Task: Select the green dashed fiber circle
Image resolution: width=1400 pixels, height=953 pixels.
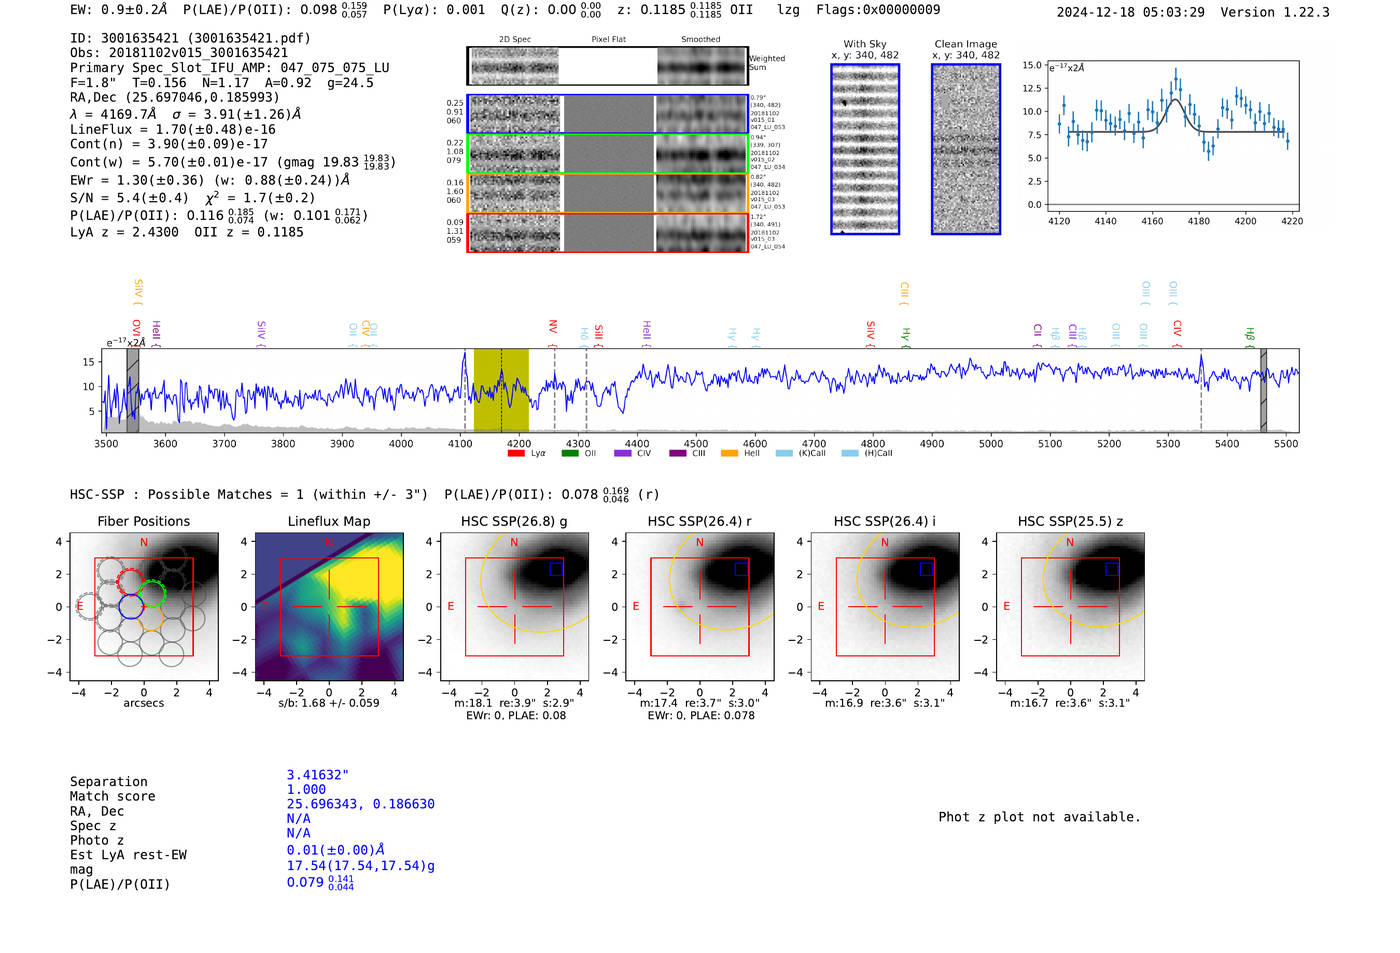Action: point(152,594)
